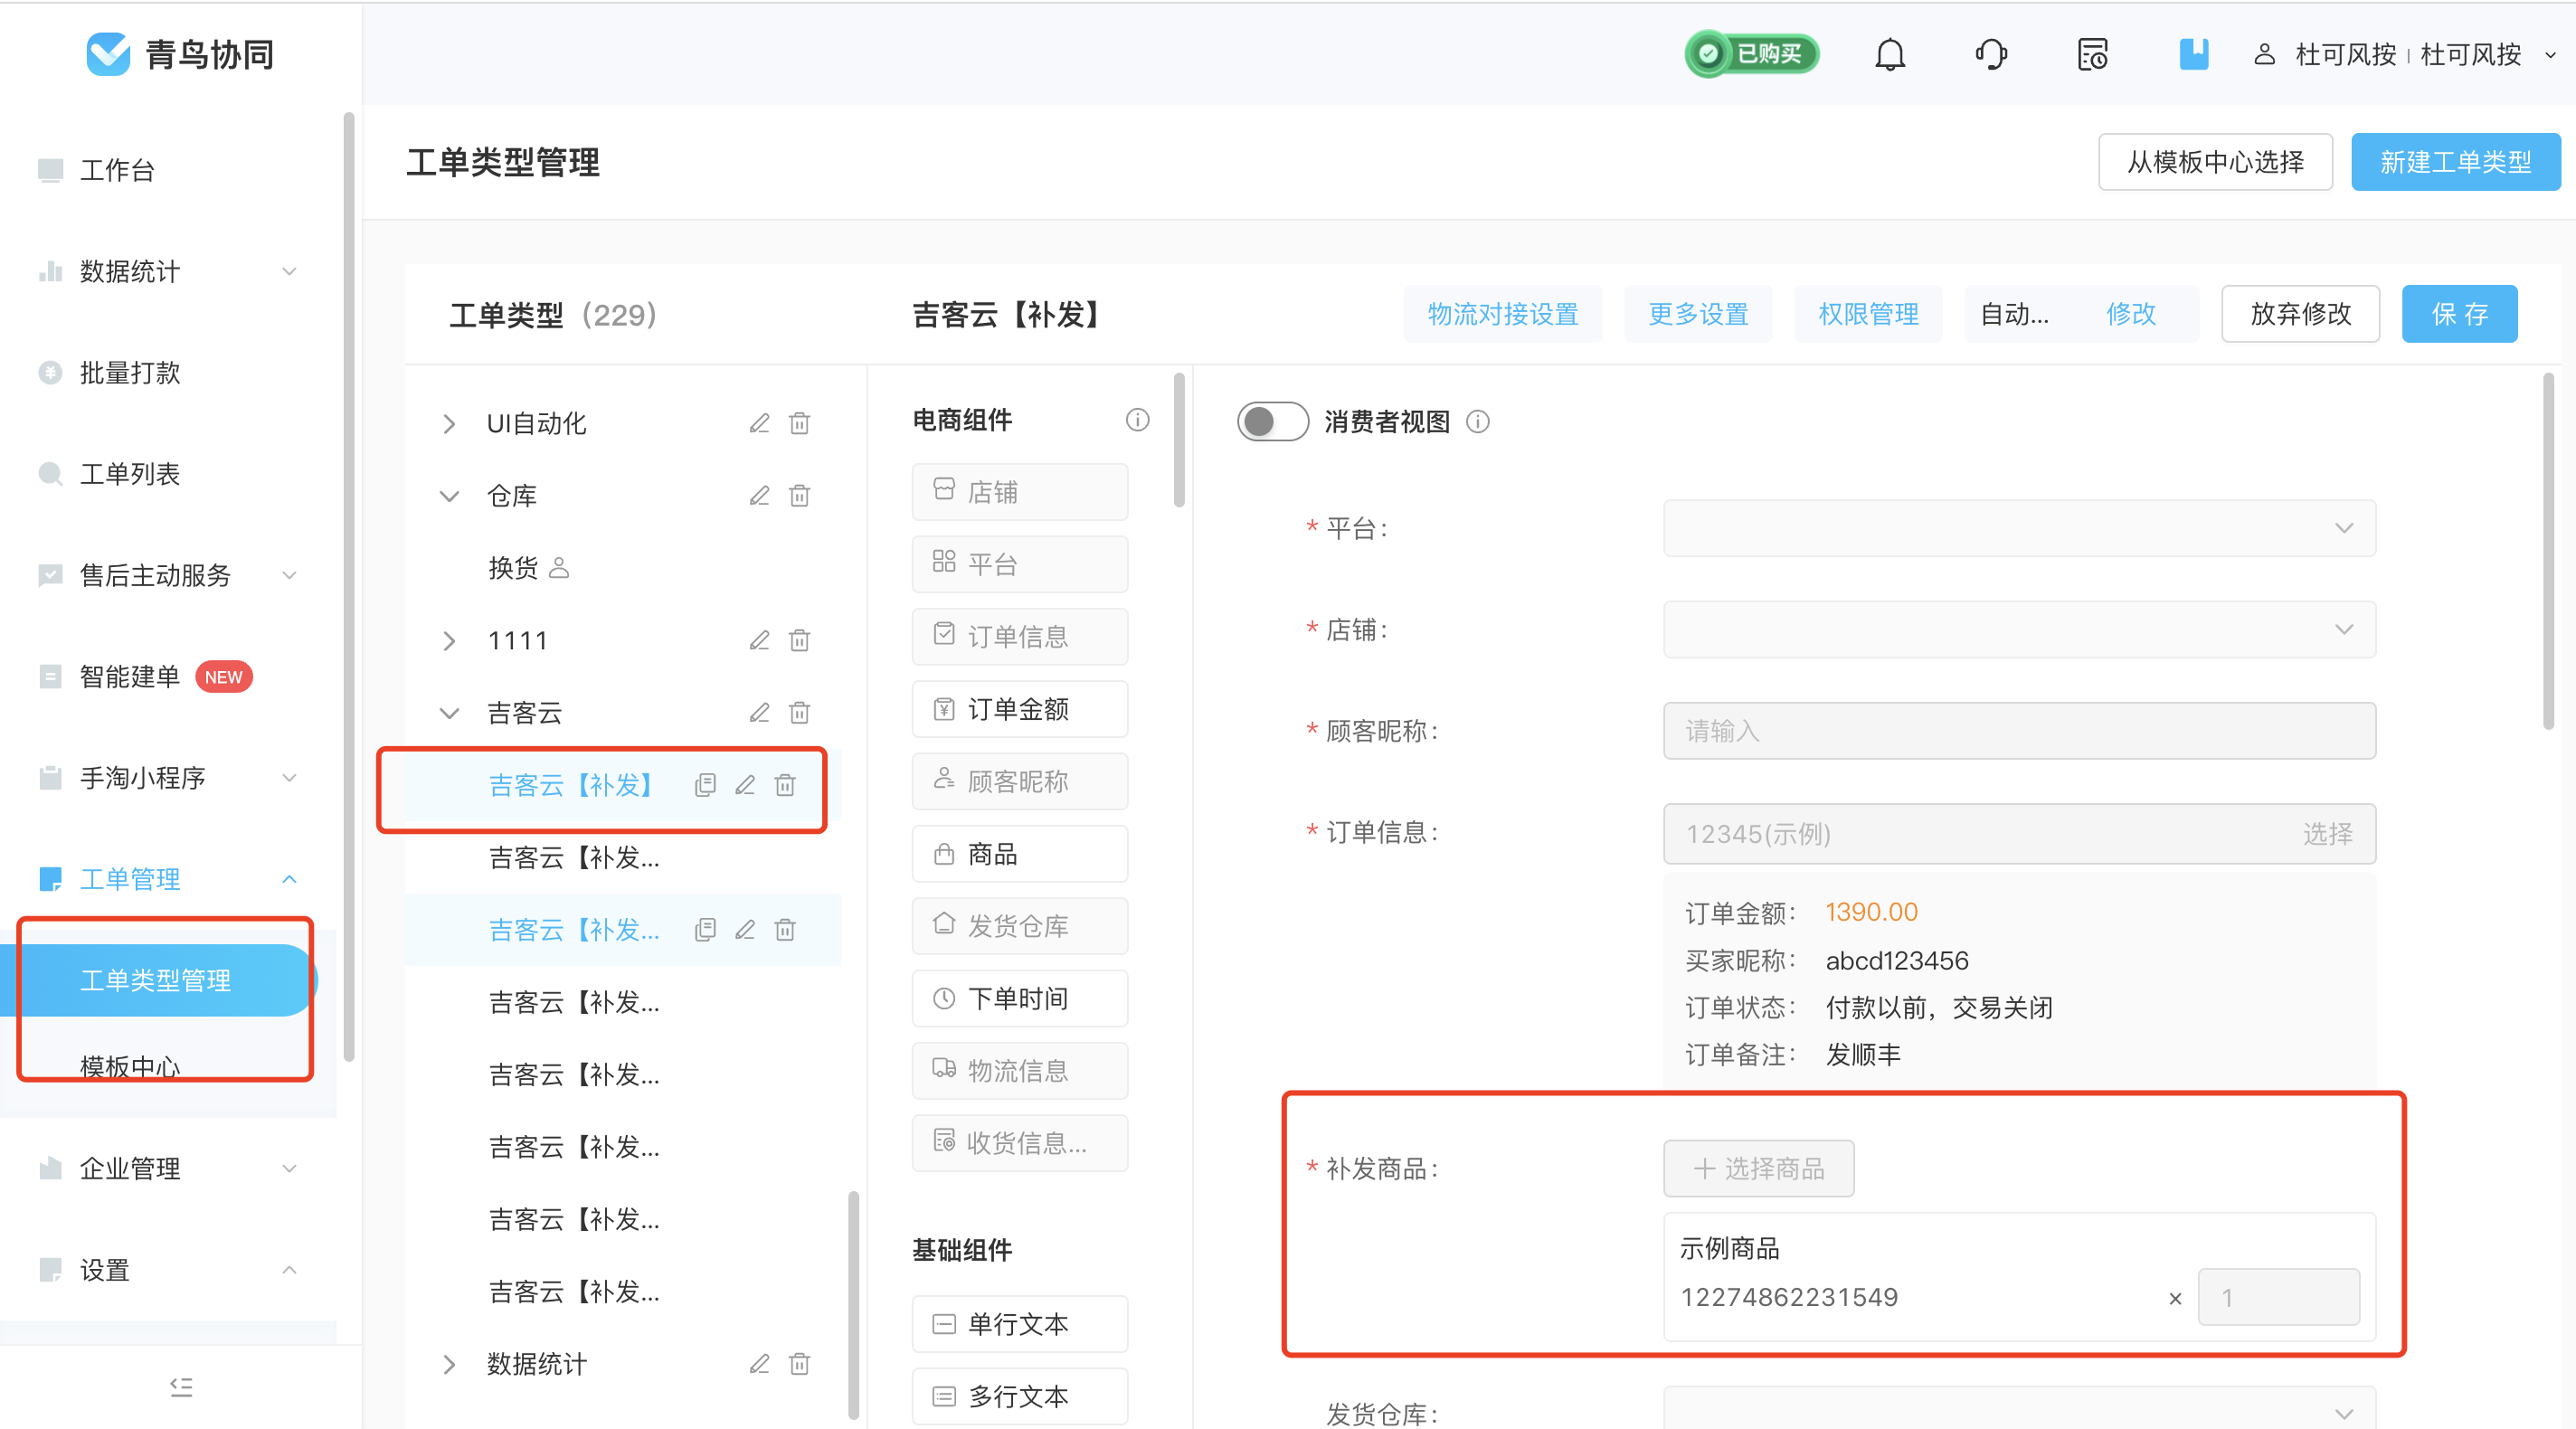Delete the 1111 category

[799, 640]
